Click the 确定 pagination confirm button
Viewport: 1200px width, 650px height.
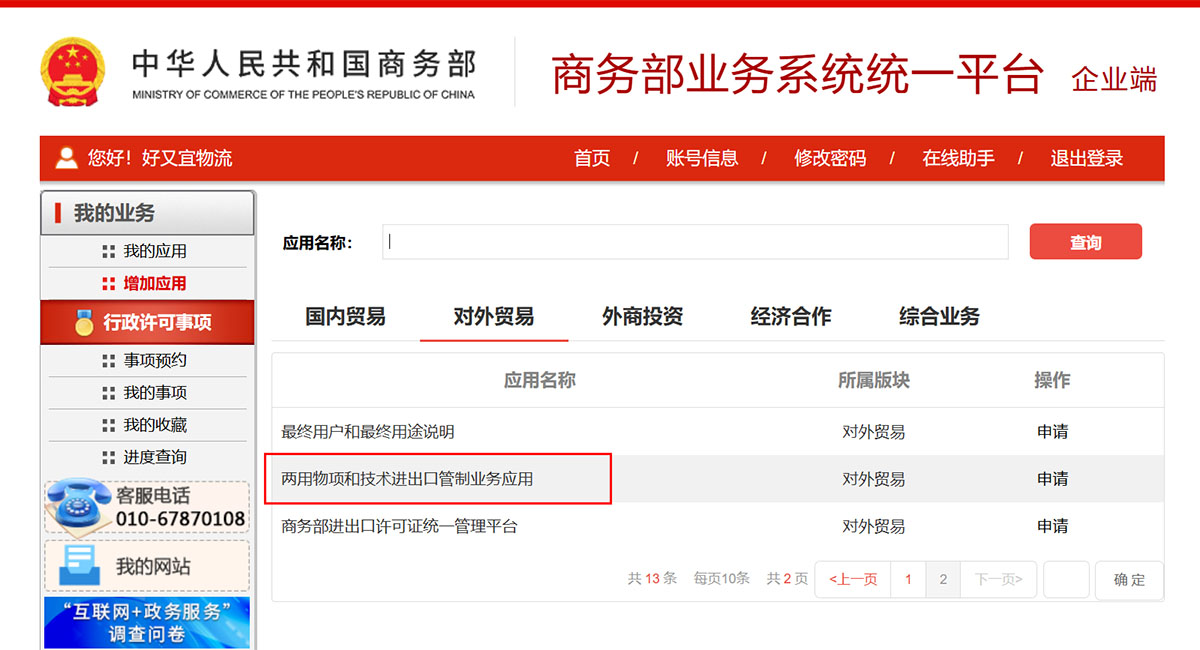pos(1129,579)
